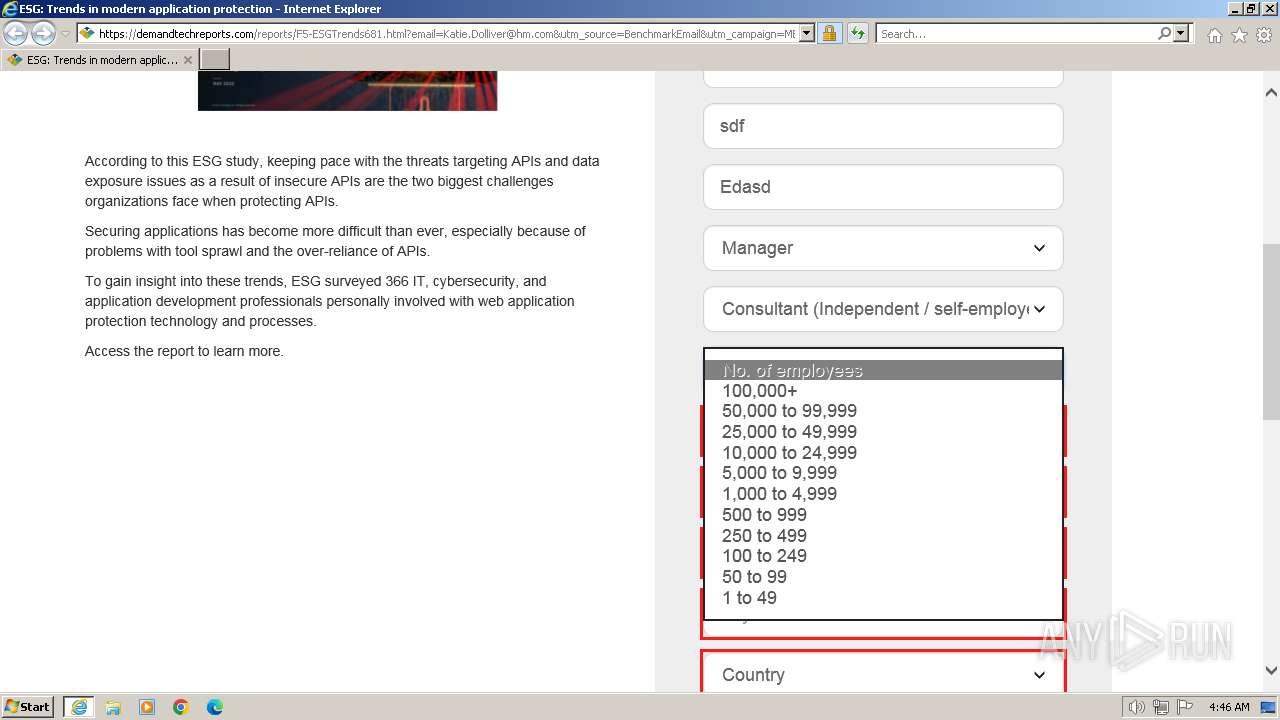Click the address bar URL field

[447, 33]
